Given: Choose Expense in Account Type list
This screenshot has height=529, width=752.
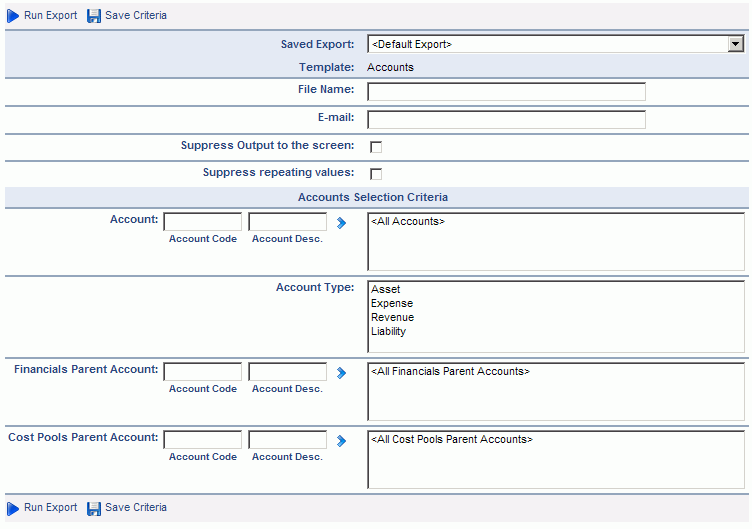Looking at the screenshot, I should 392,303.
